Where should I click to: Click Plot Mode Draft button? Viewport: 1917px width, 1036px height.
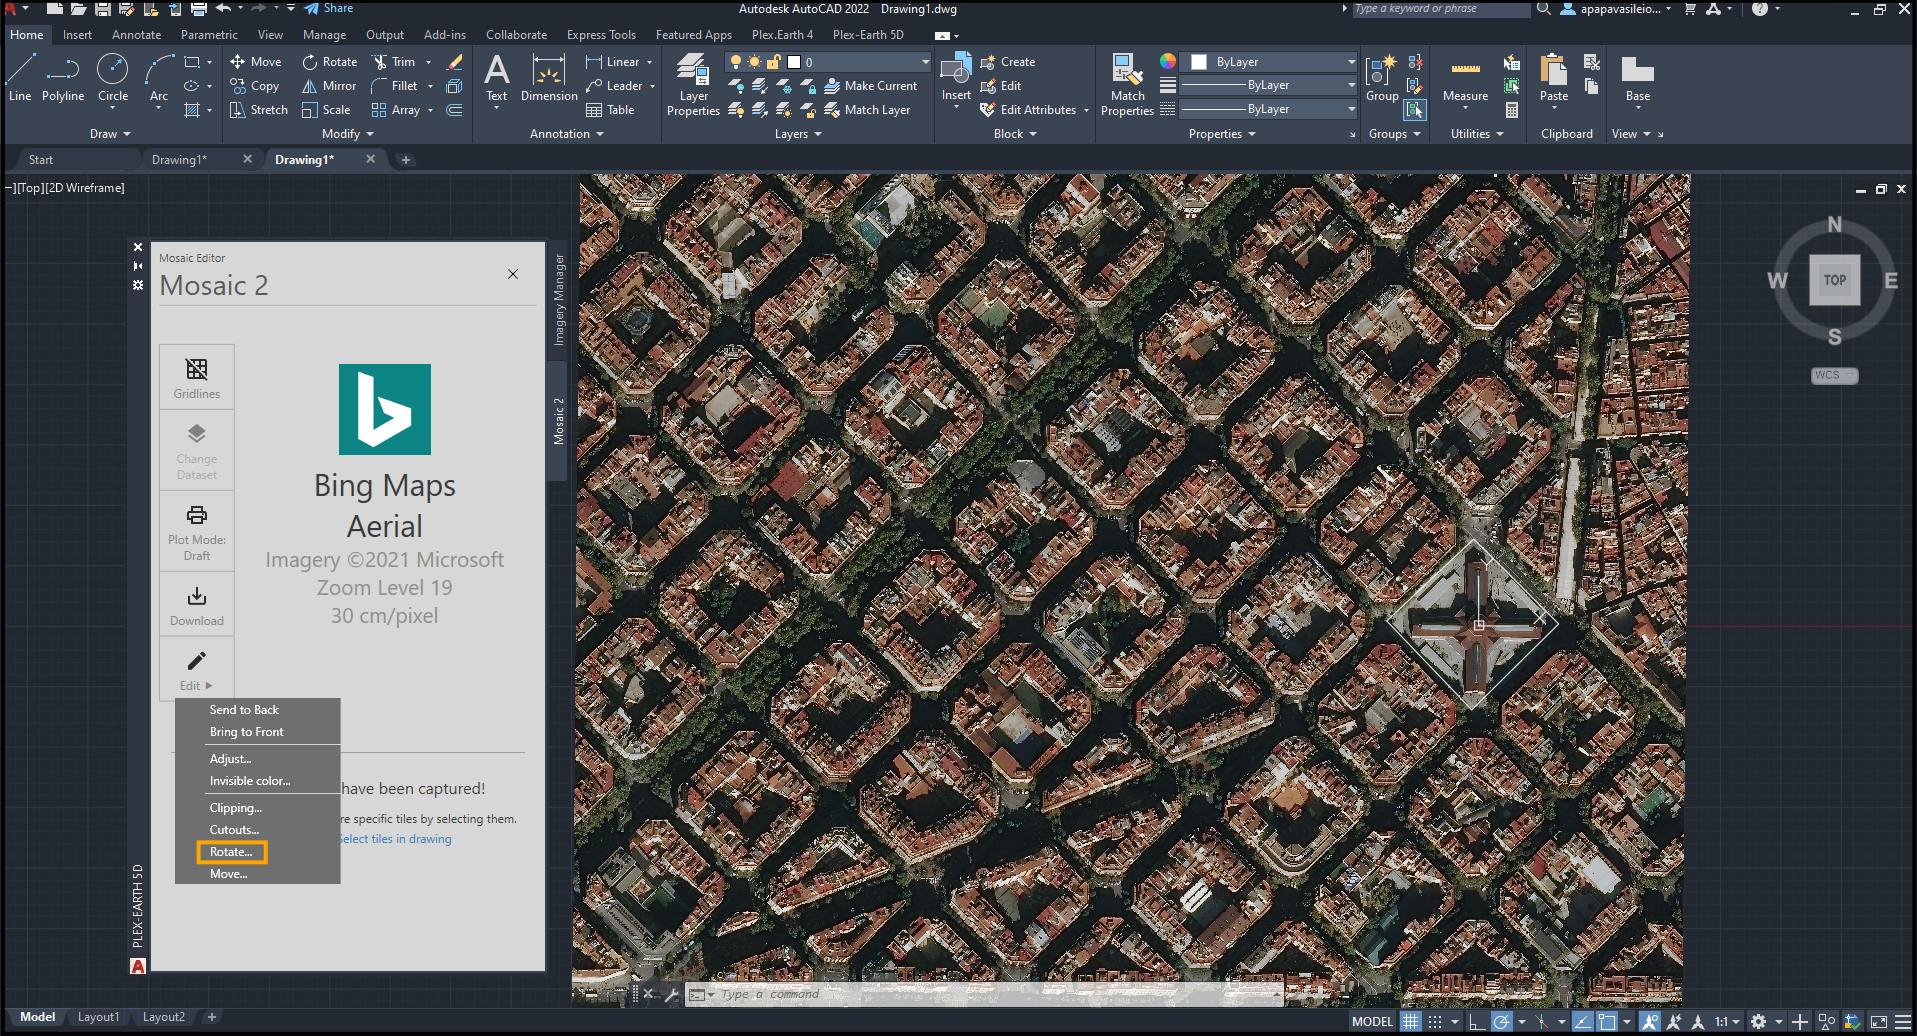point(197,531)
